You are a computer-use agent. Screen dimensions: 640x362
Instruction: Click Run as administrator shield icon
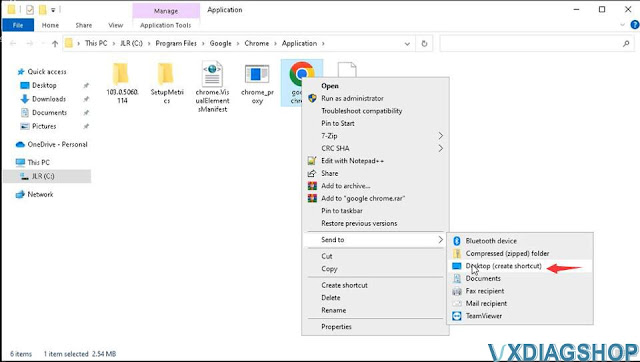(x=312, y=98)
